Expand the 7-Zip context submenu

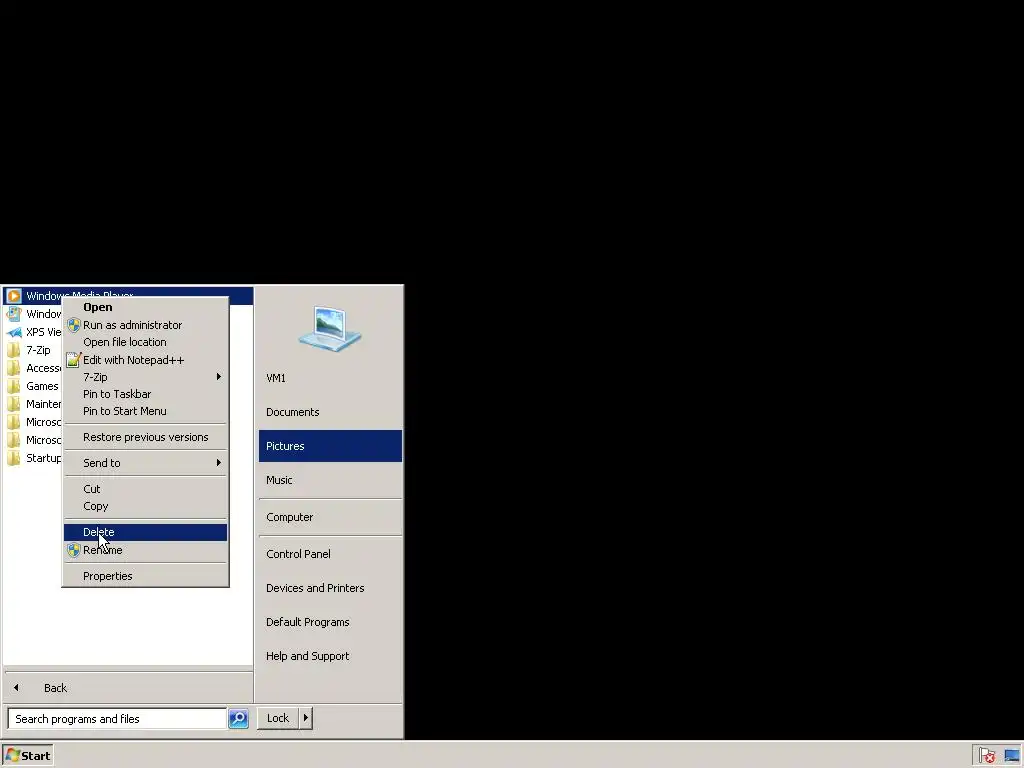145,377
